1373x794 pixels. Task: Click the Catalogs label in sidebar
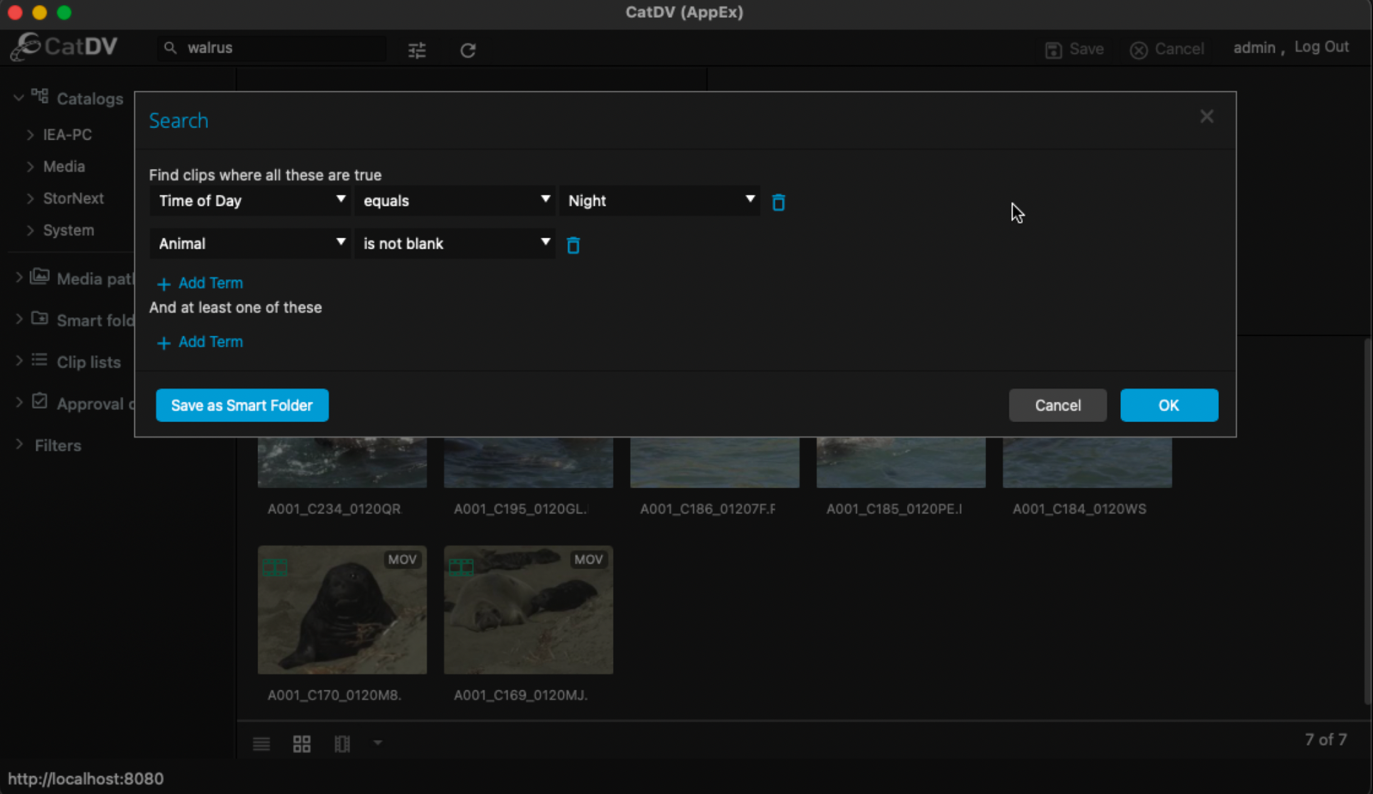(90, 99)
